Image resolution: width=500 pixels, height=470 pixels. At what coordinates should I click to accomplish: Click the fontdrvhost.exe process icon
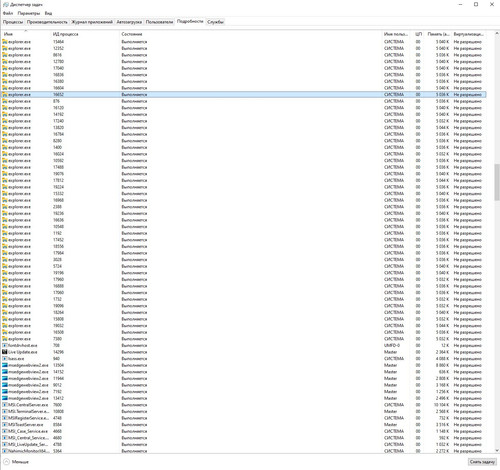(5, 345)
